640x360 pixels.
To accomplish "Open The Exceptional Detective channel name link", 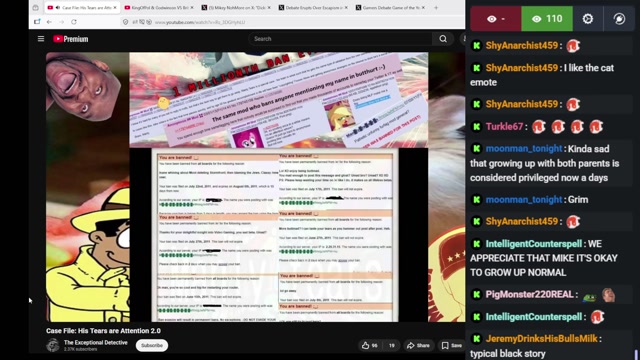I will [x=96, y=342].
